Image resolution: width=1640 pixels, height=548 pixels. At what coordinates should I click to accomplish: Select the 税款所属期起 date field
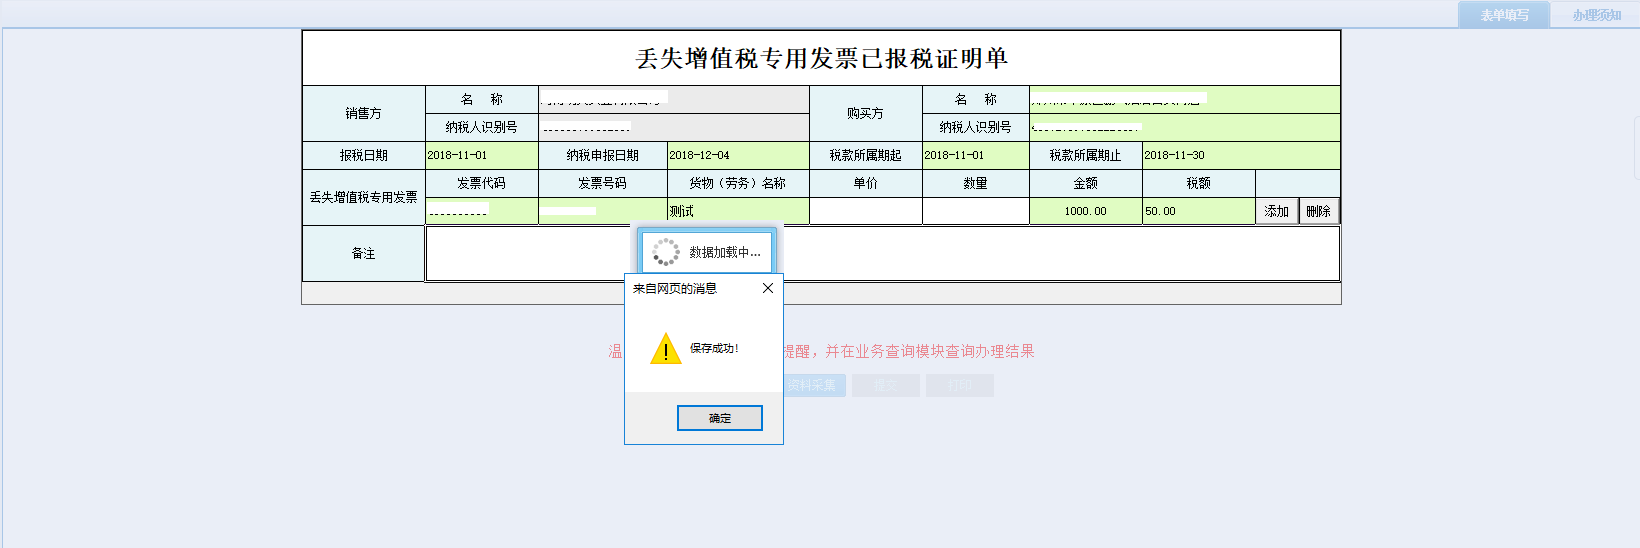(975, 156)
